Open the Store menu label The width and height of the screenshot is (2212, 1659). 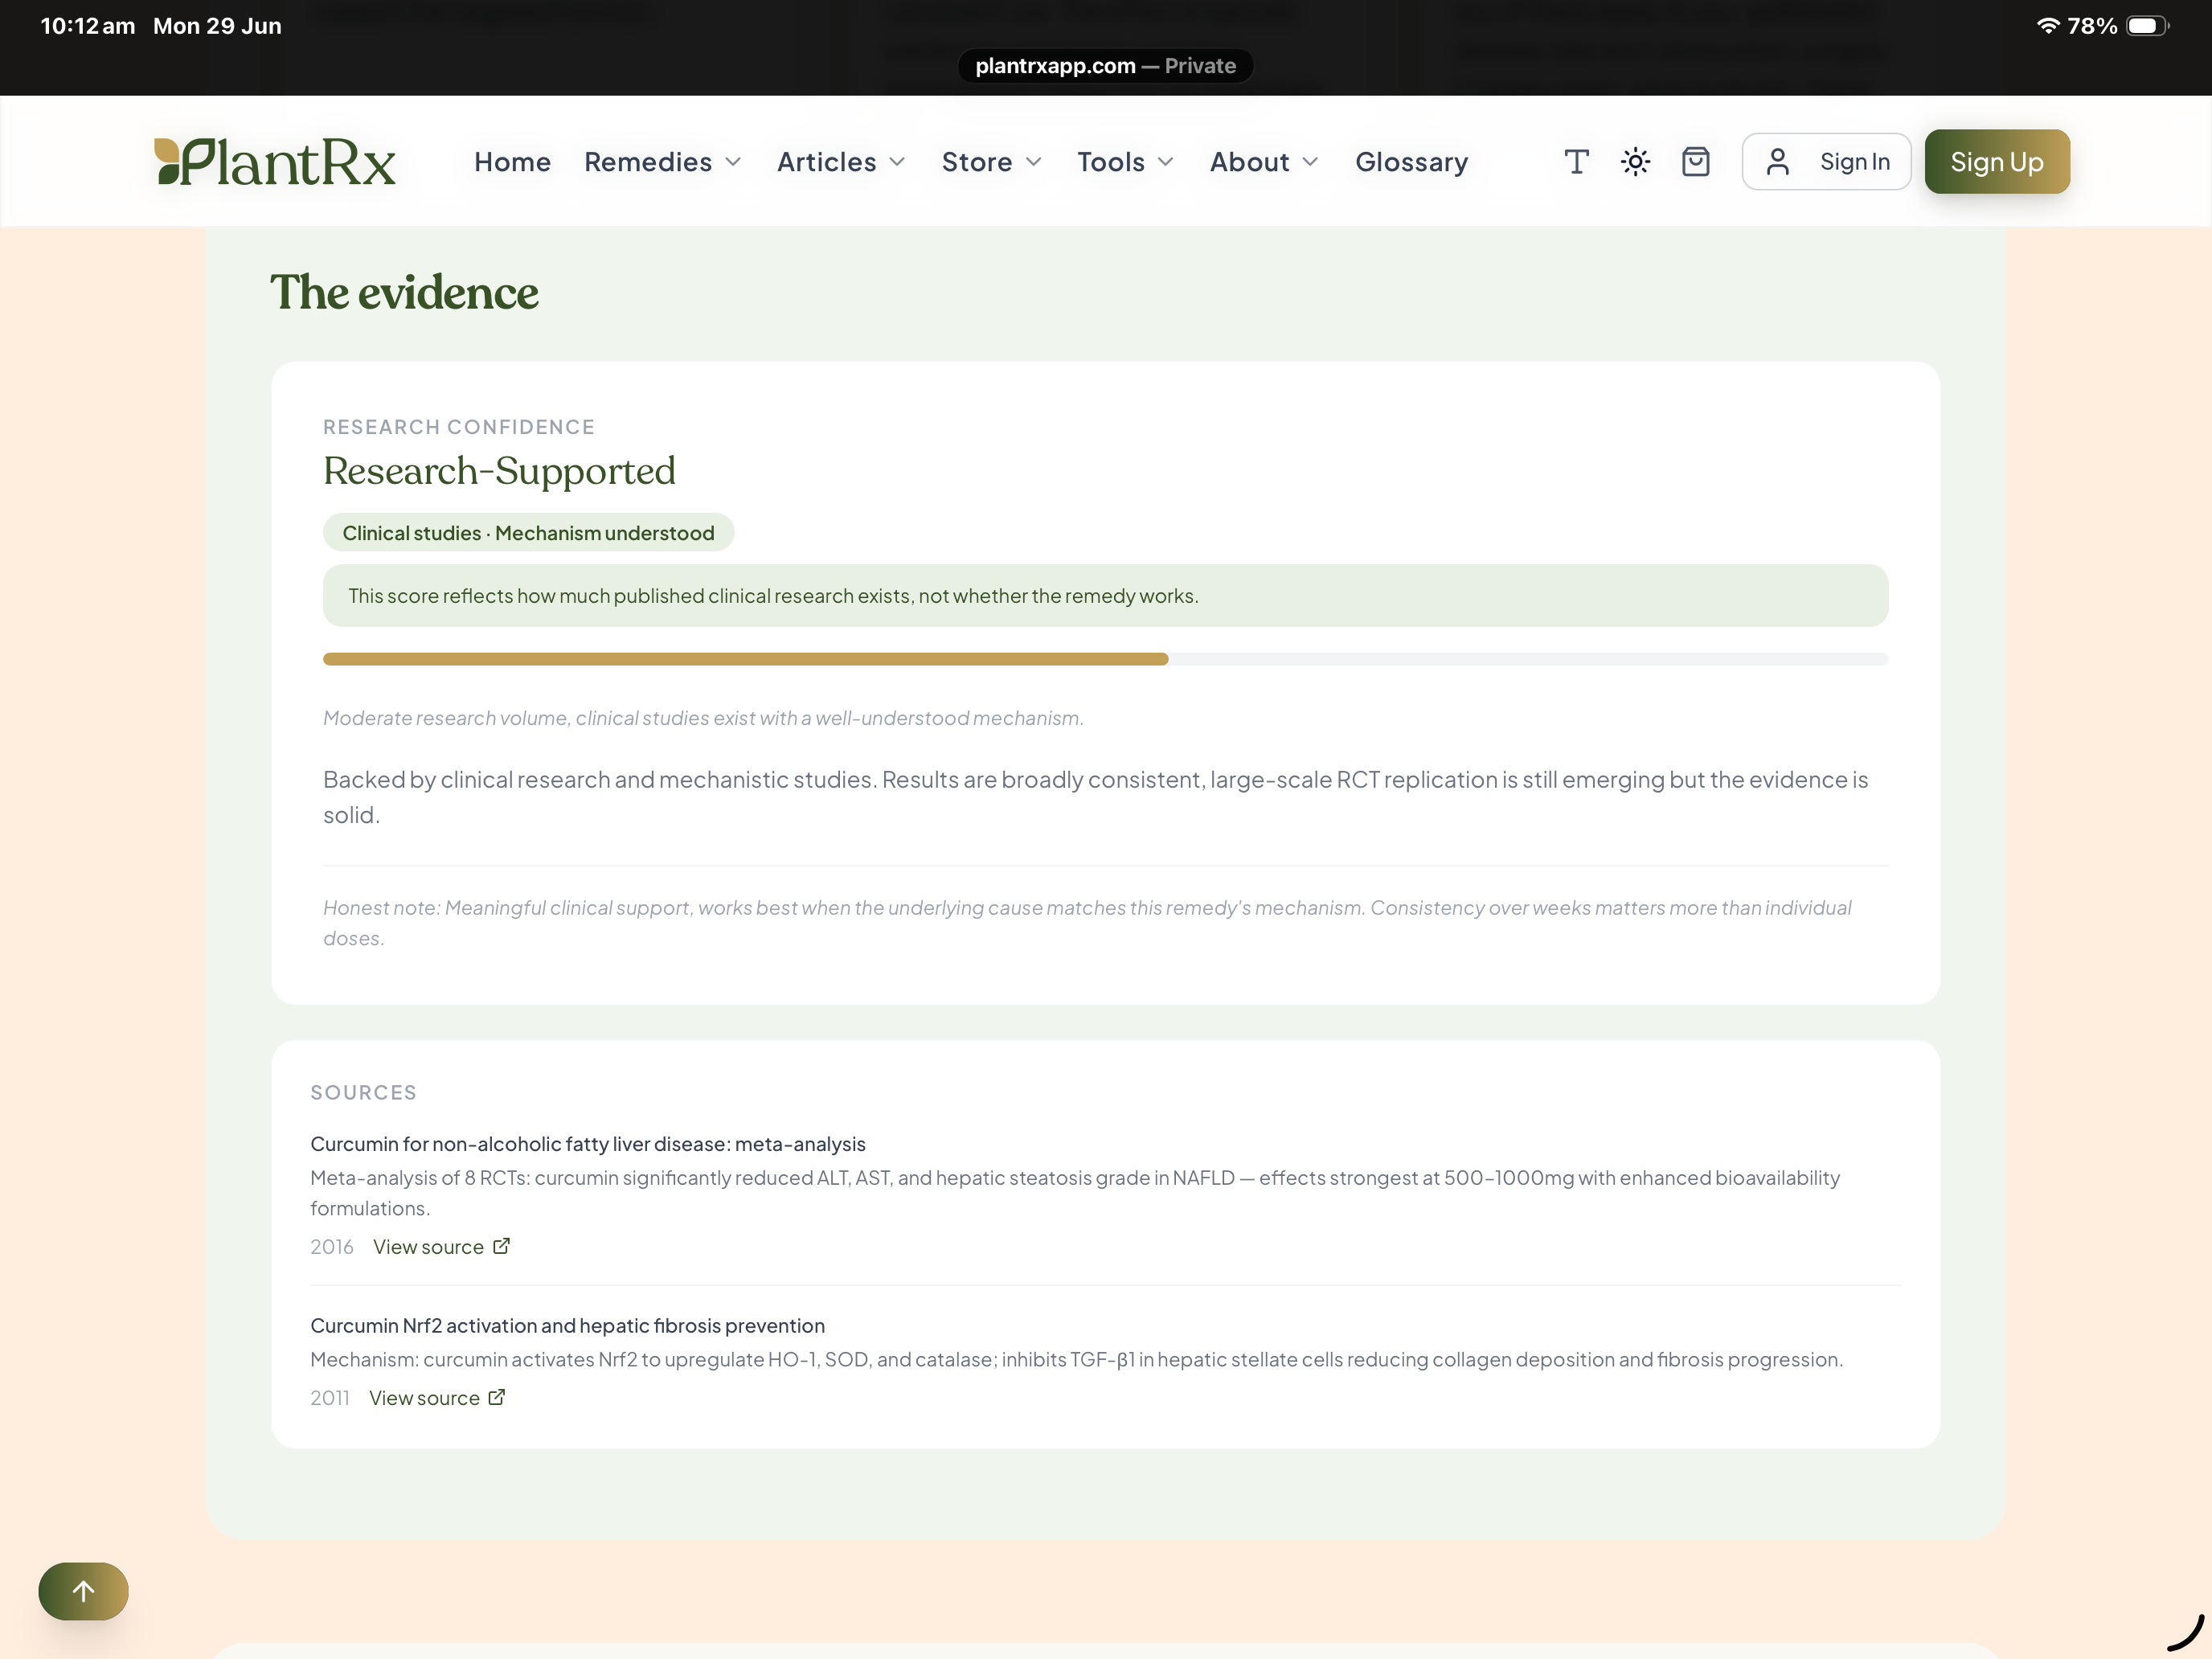[977, 162]
